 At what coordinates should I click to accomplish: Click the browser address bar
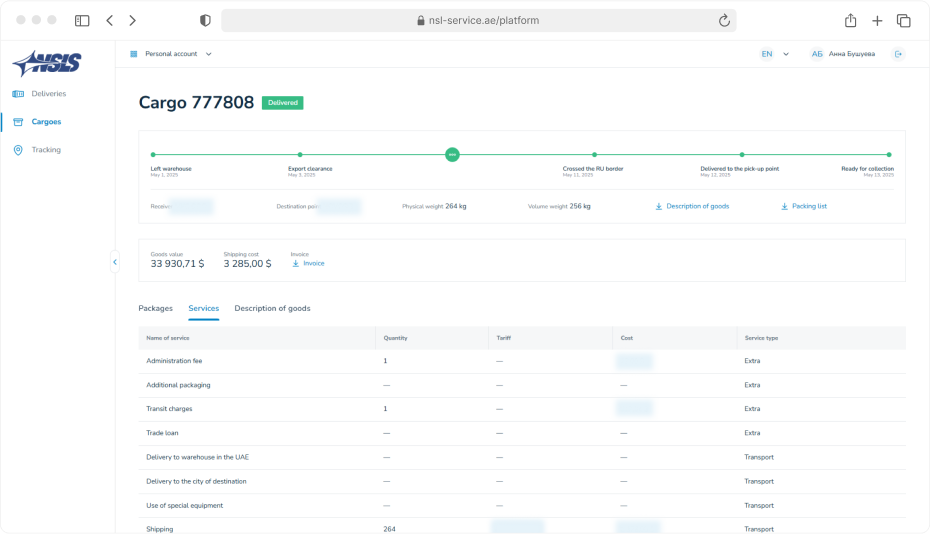coord(478,20)
